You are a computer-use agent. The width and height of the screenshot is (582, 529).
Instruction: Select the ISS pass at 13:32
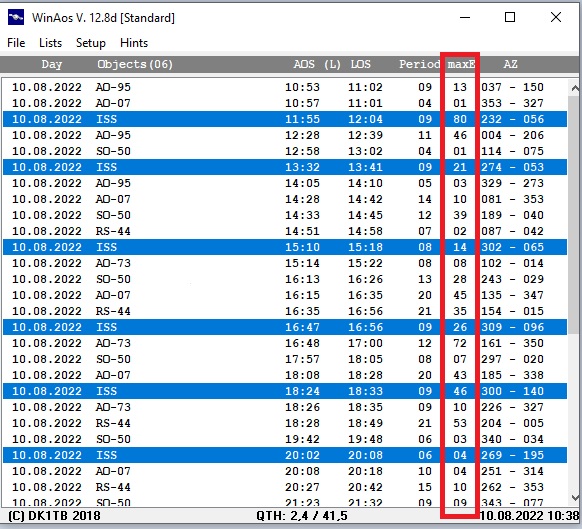pos(285,167)
